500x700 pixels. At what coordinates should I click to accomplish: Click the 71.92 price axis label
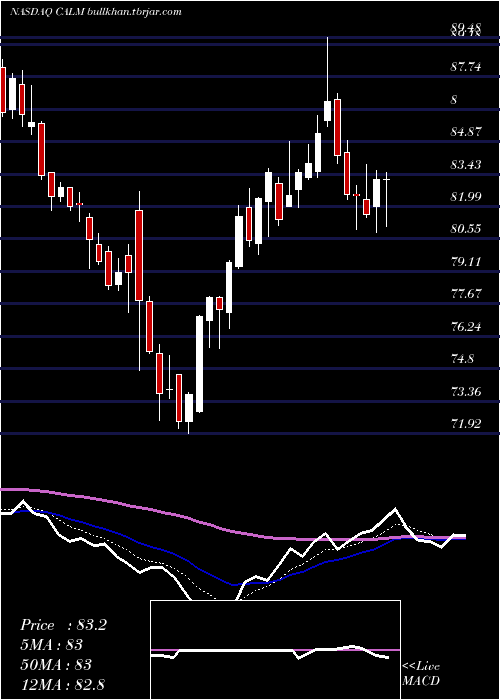tap(466, 424)
